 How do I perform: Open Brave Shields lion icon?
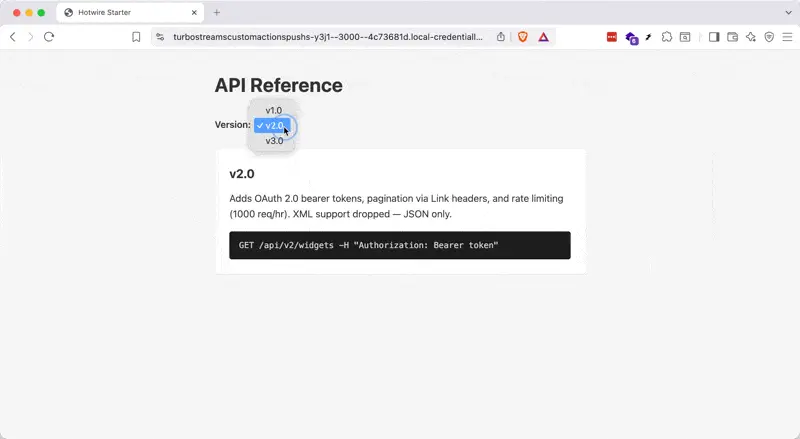[523, 37]
